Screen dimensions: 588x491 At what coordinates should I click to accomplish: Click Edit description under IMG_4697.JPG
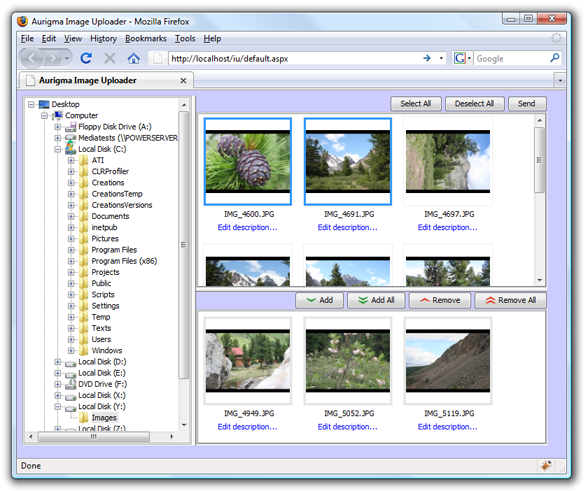coord(447,227)
